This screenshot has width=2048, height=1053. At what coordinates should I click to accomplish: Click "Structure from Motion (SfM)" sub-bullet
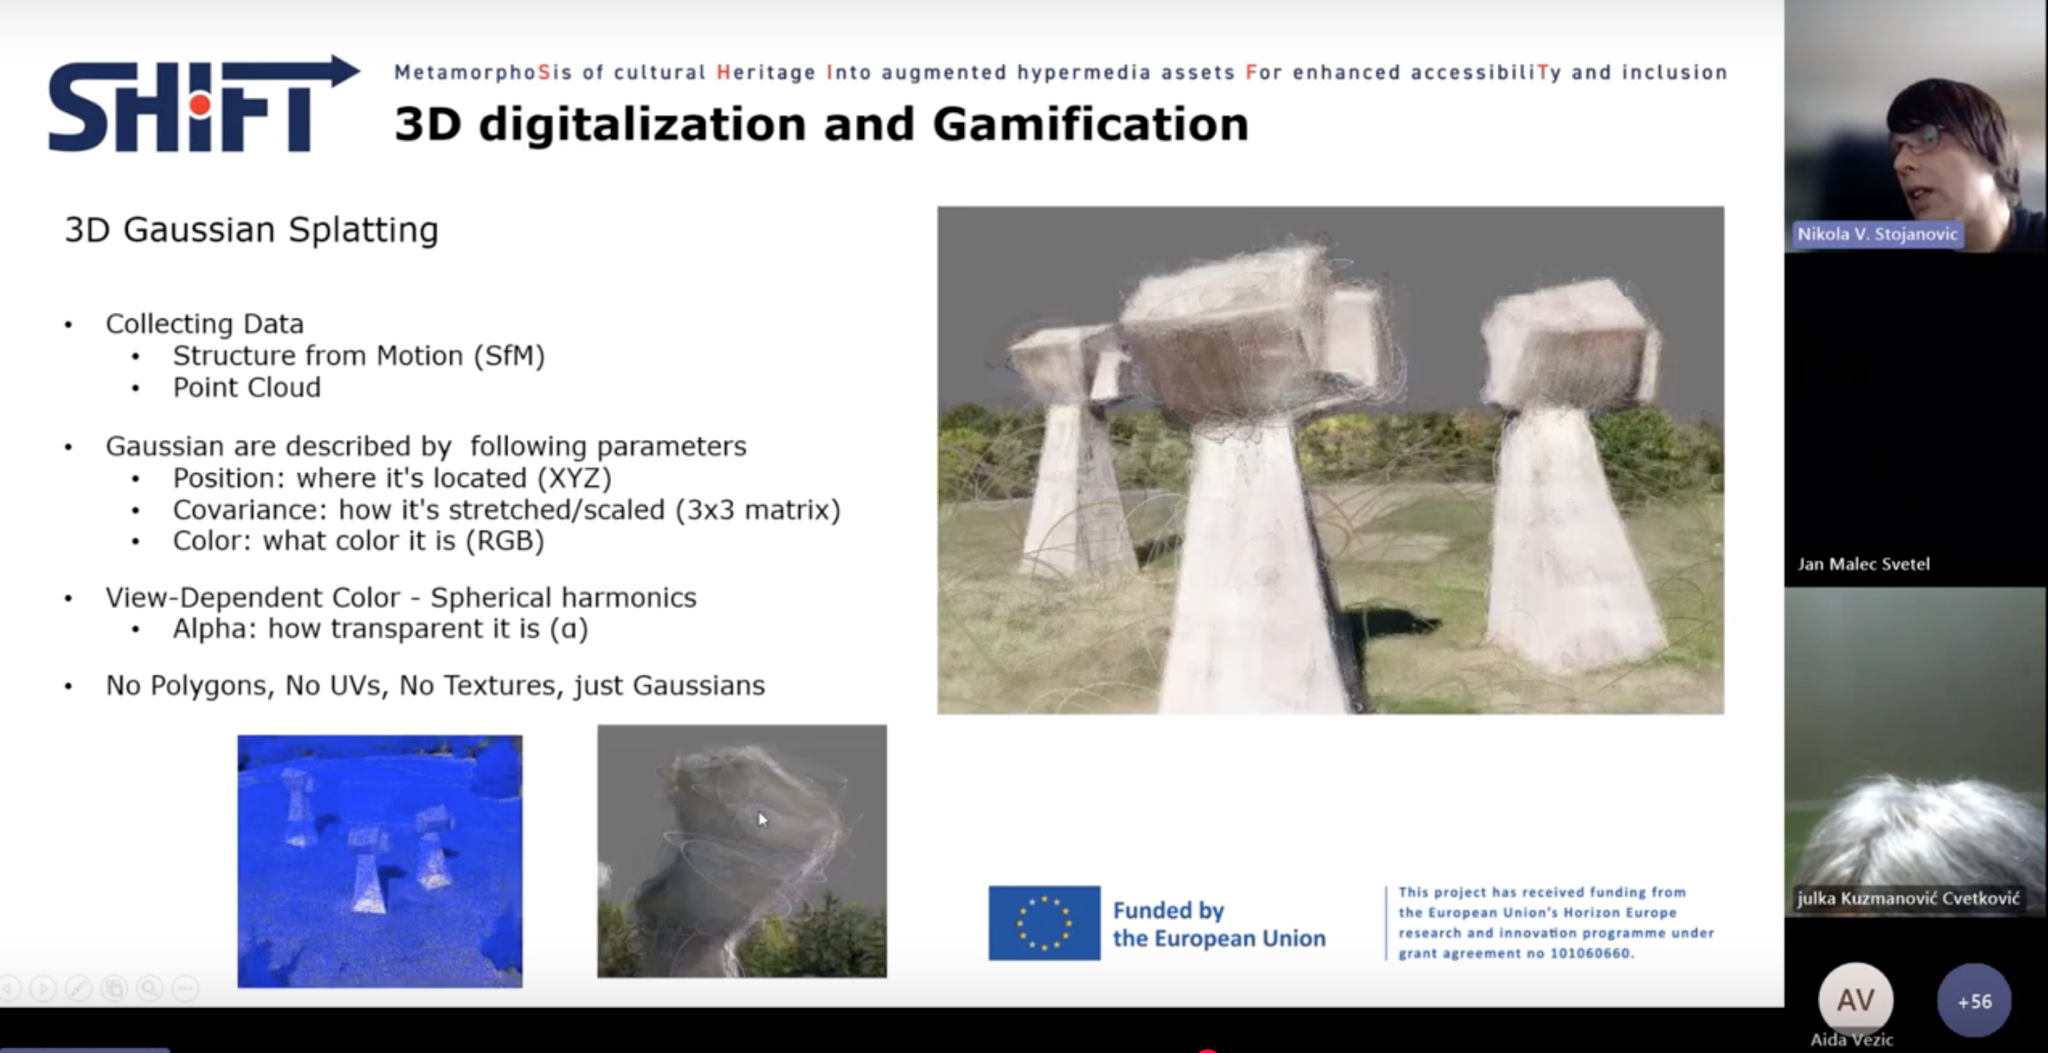coord(359,356)
